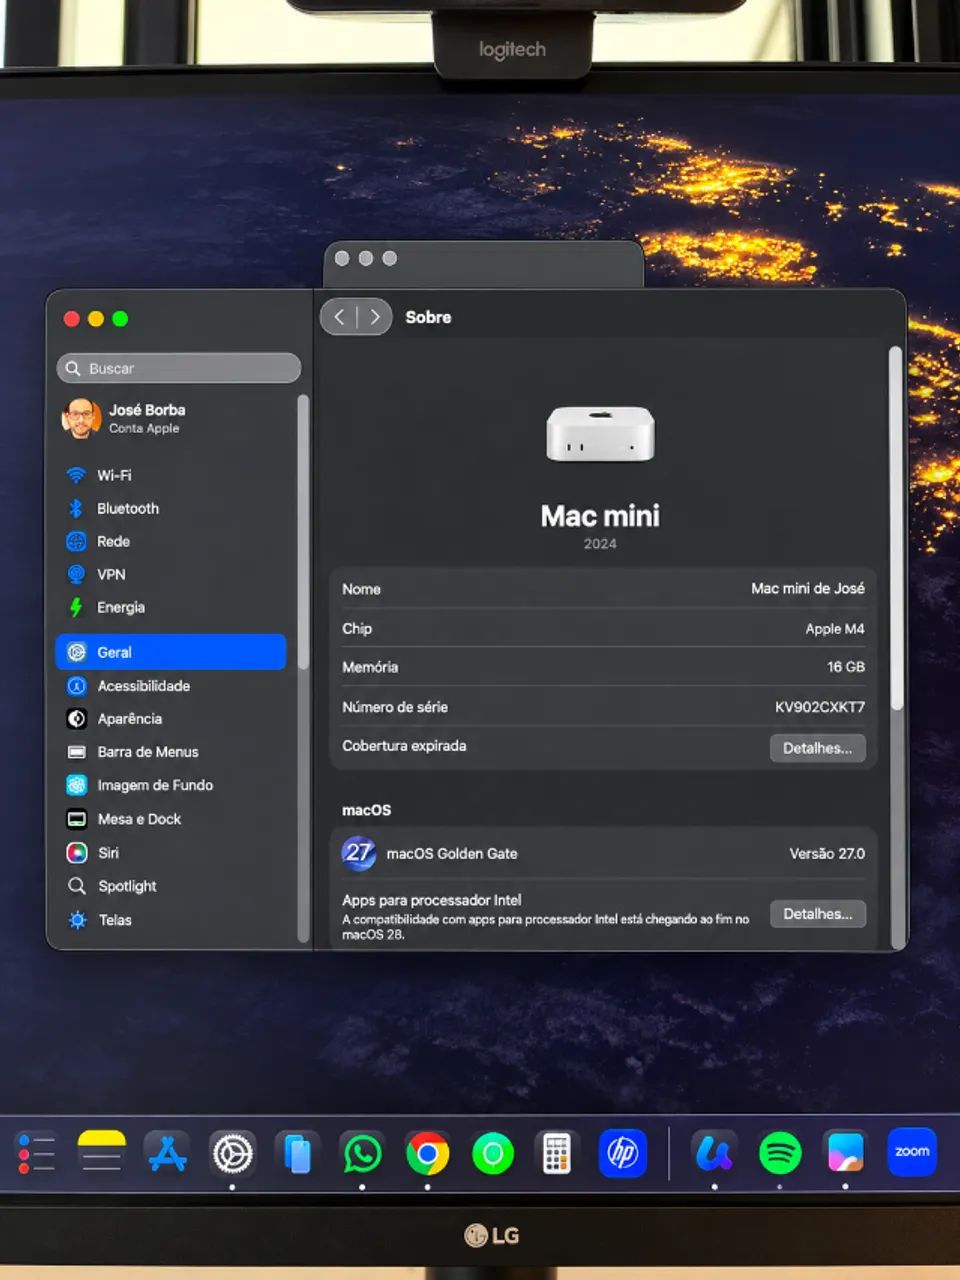
Task: Open the blue phone app in Dock
Action: [297, 1154]
